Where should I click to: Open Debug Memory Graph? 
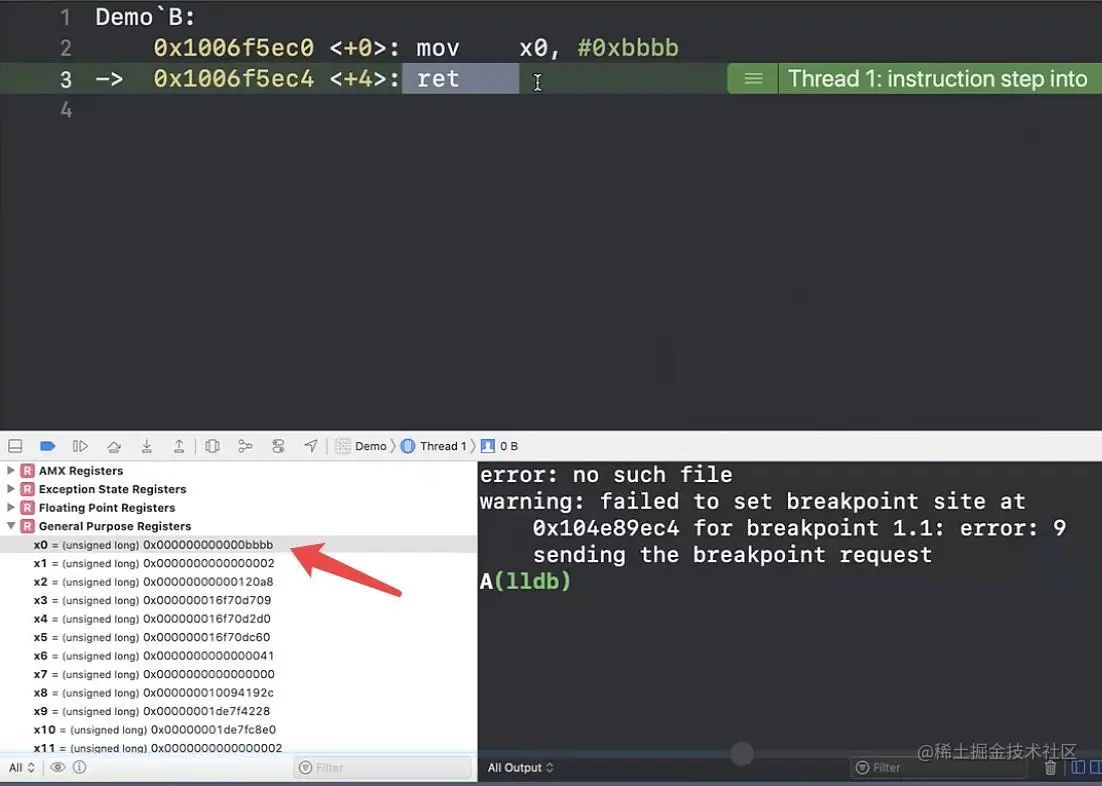pos(245,446)
